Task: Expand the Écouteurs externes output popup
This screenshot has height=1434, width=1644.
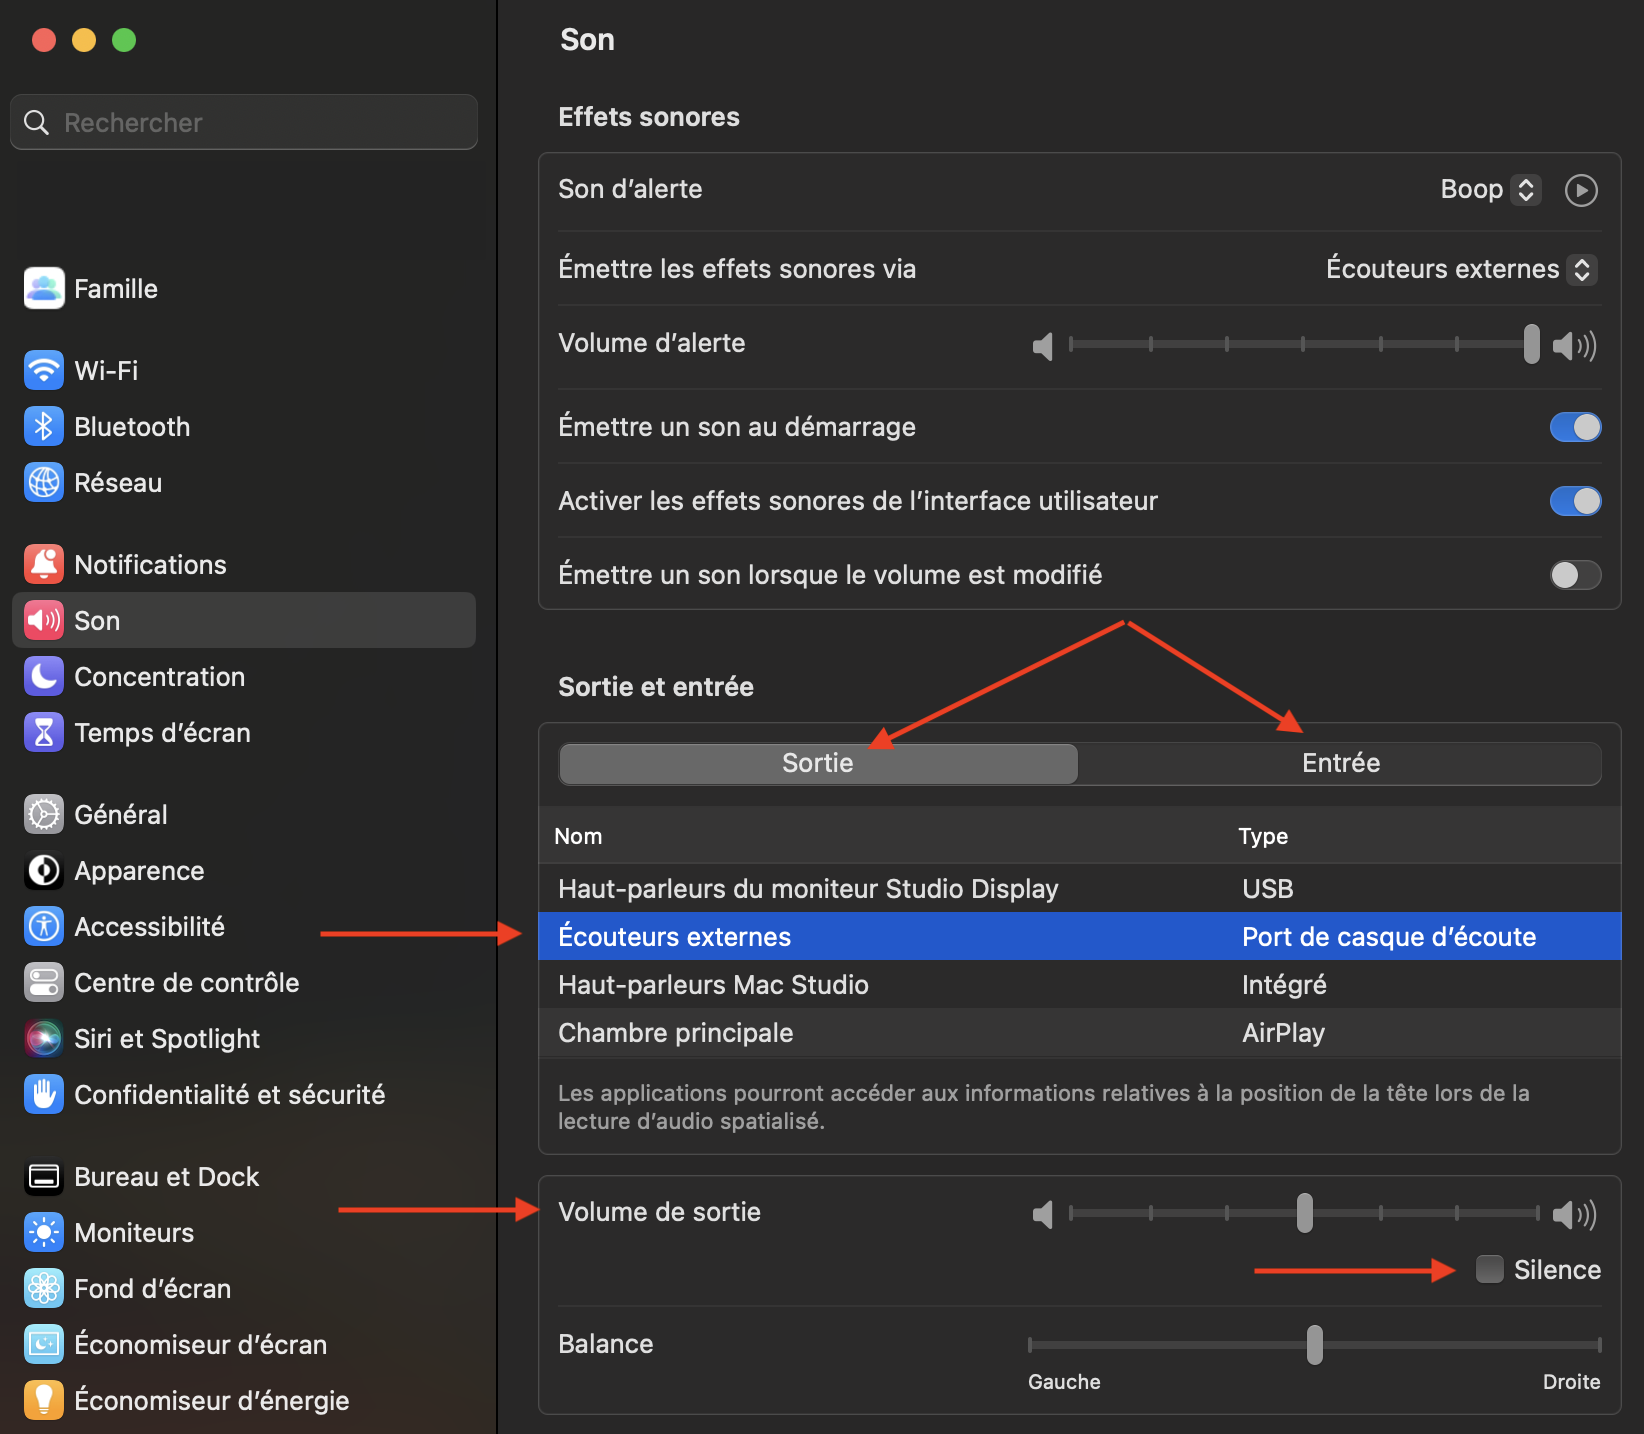Action: point(1461,269)
